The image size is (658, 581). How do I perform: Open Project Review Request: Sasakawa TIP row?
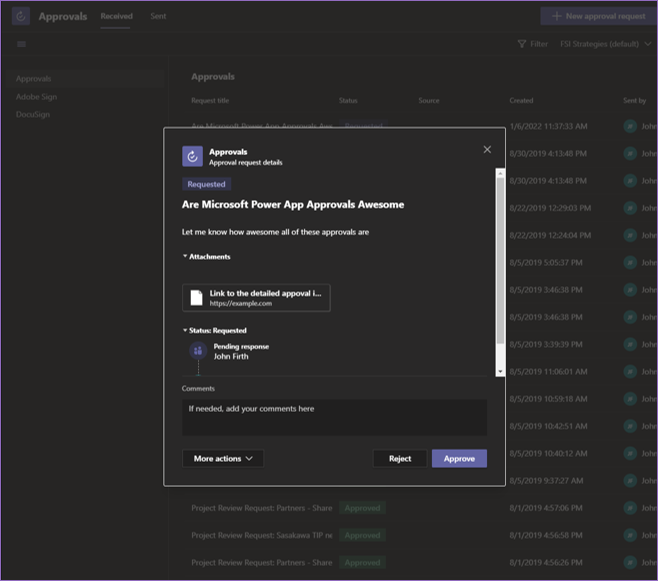click(261, 535)
